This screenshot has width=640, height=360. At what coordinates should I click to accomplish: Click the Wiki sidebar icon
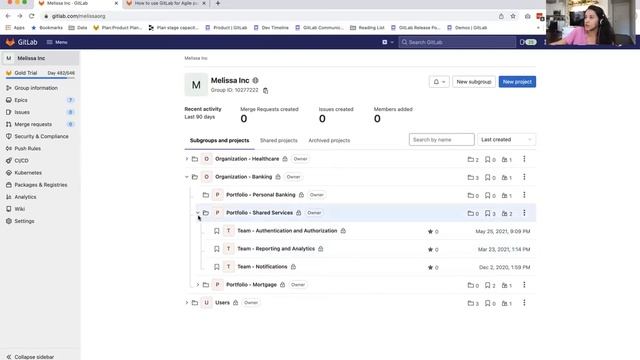(x=9, y=209)
